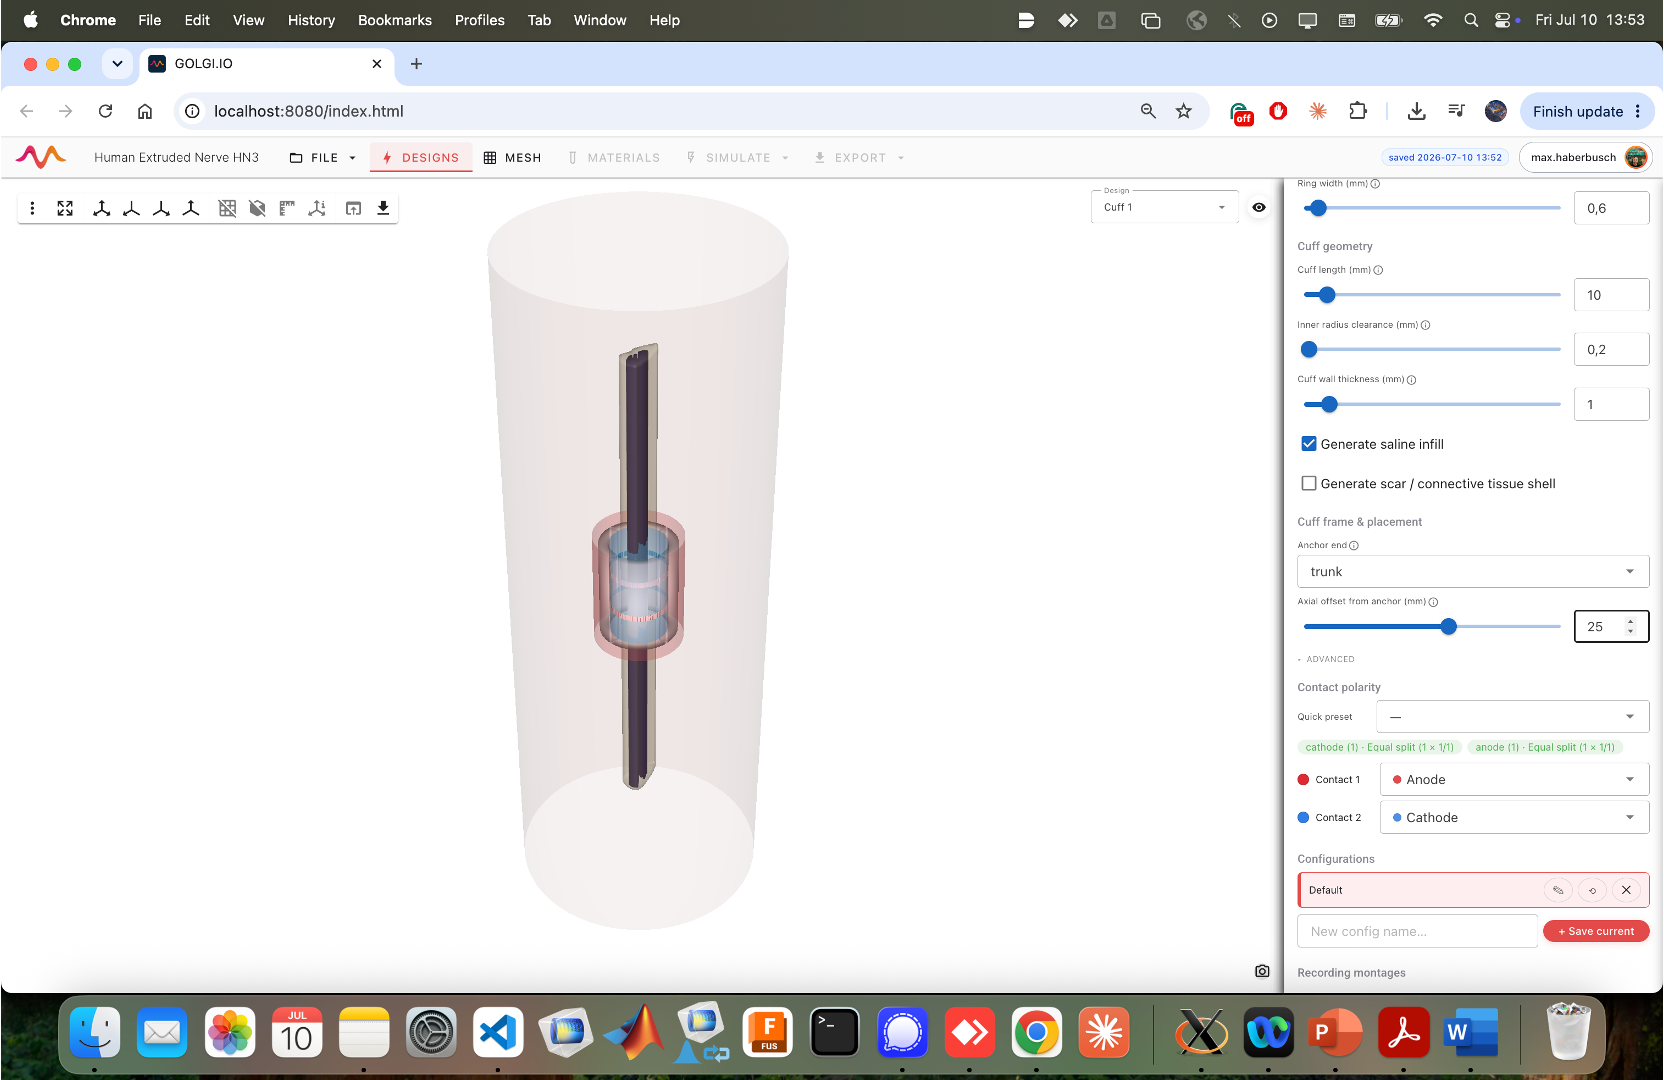Toggle design visibility with the eye icon
The width and height of the screenshot is (1664, 1080).
click(x=1259, y=207)
